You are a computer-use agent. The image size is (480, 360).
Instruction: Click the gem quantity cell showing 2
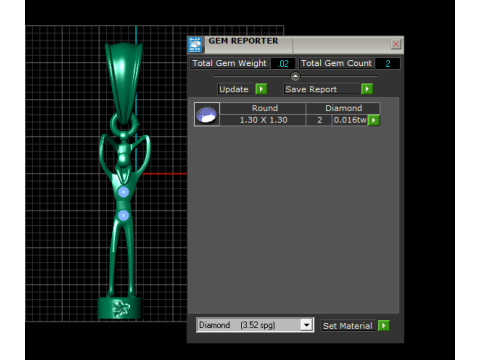[319, 120]
